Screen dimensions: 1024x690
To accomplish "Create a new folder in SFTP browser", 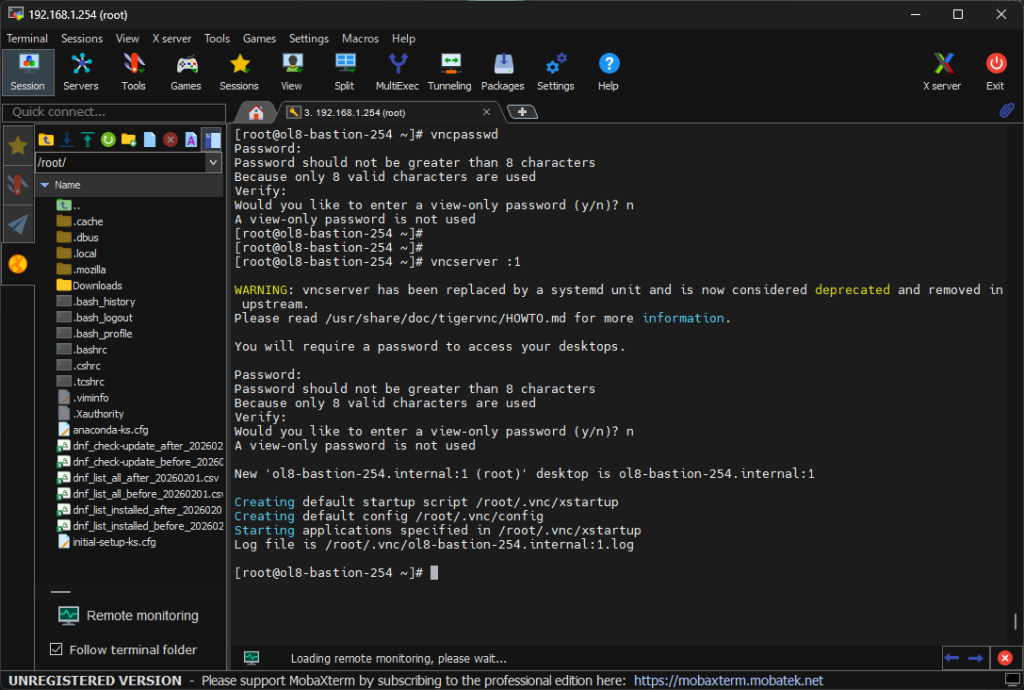I will point(129,140).
